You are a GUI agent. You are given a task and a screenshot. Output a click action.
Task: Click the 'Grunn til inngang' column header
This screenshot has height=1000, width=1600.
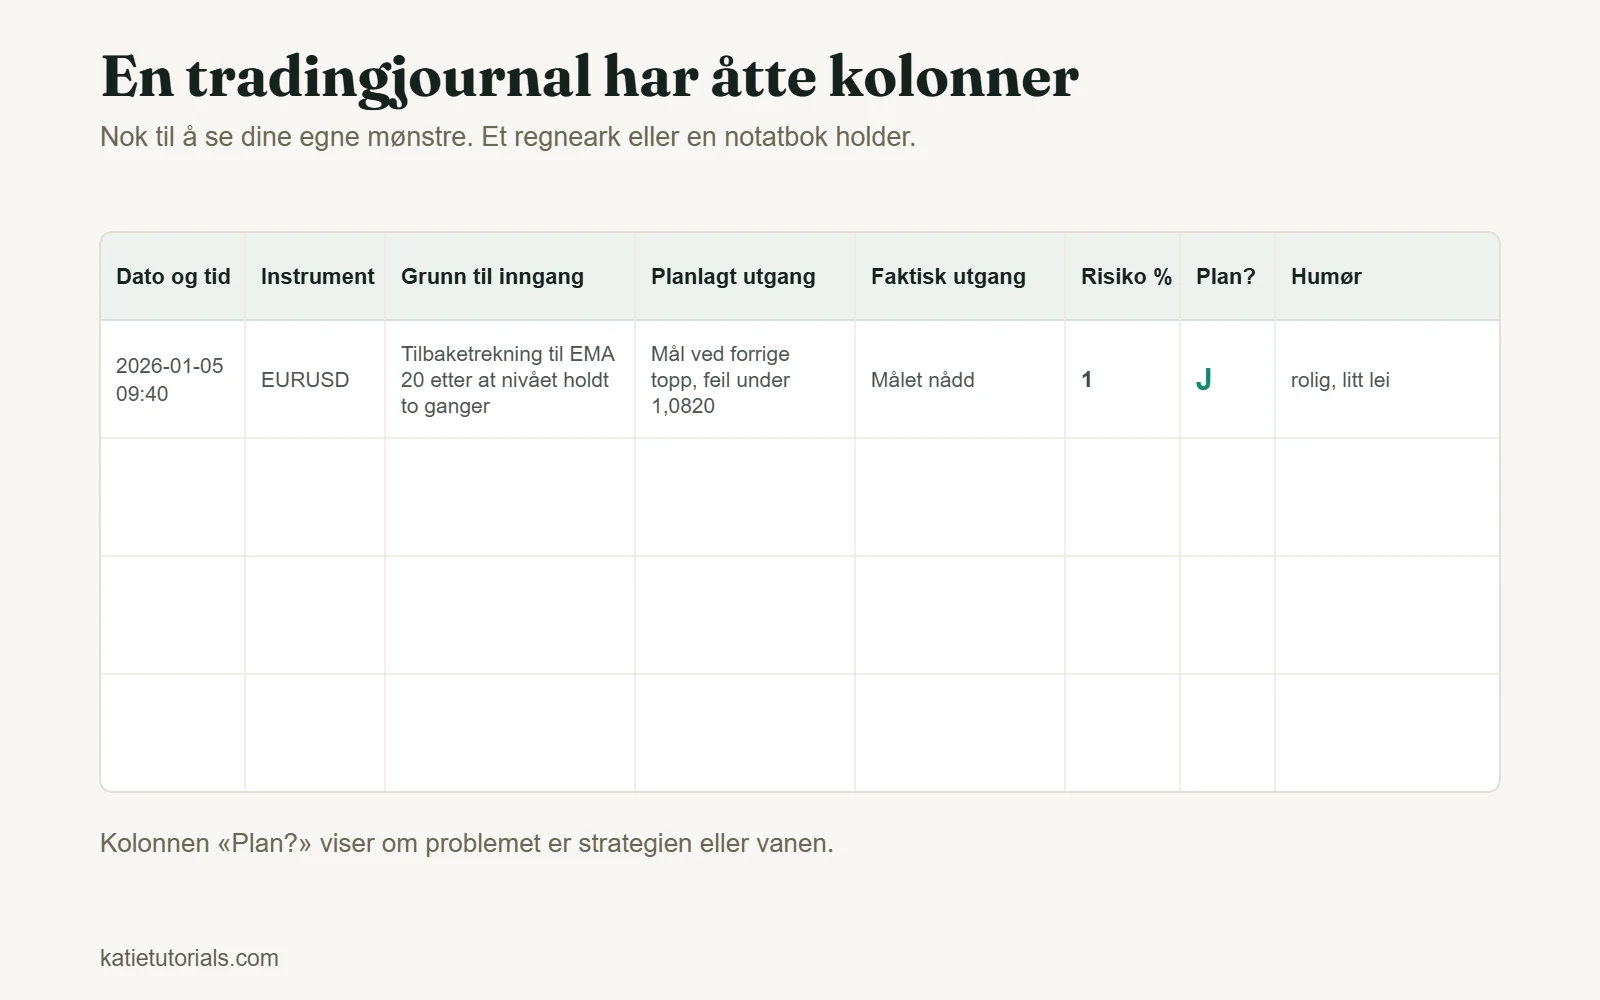pos(510,277)
